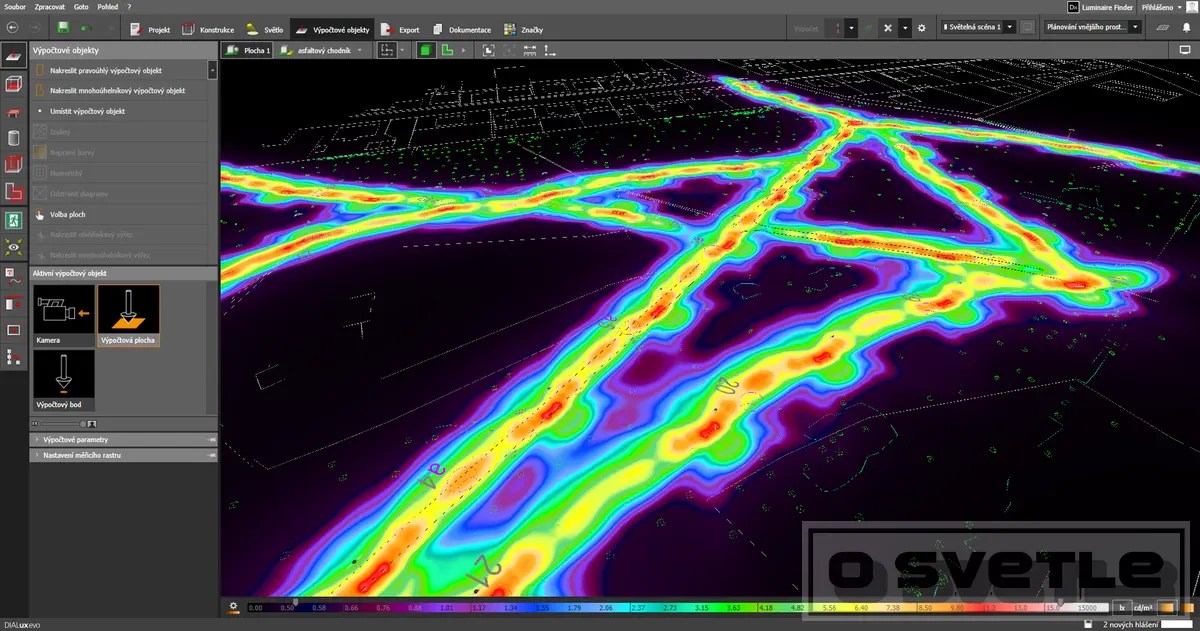
Task: Select the furniture sidebar tool
Action: (x=14, y=112)
